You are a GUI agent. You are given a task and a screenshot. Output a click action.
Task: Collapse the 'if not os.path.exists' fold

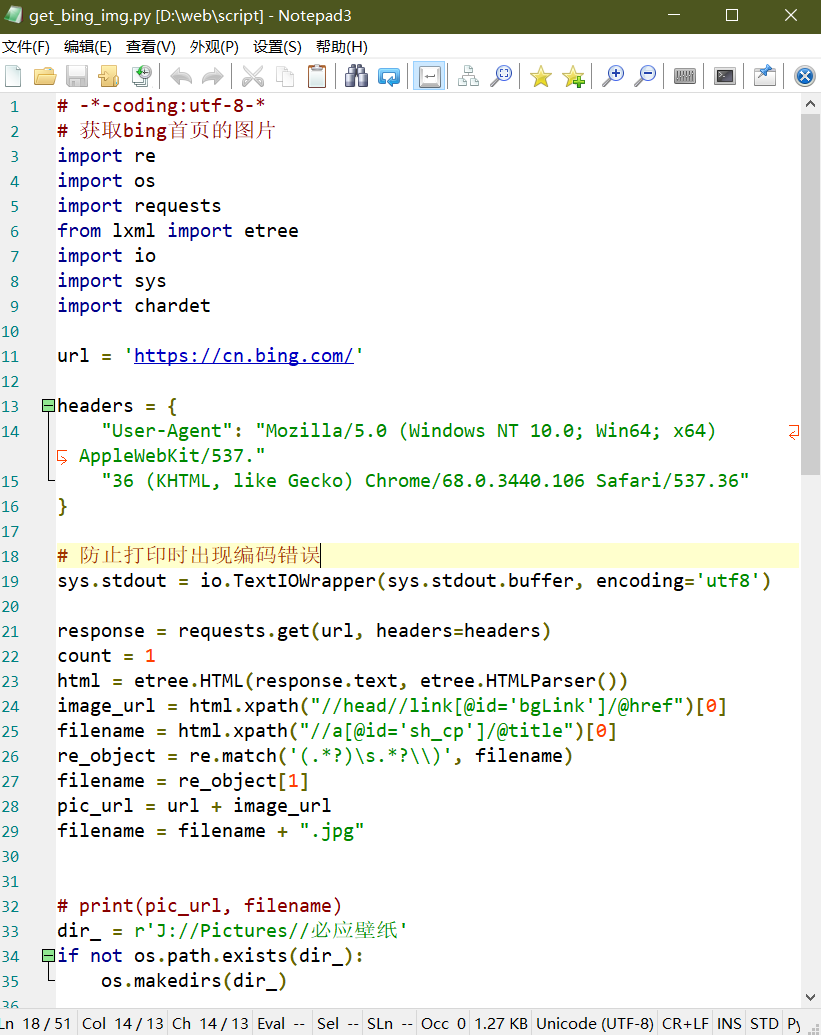tap(48, 955)
